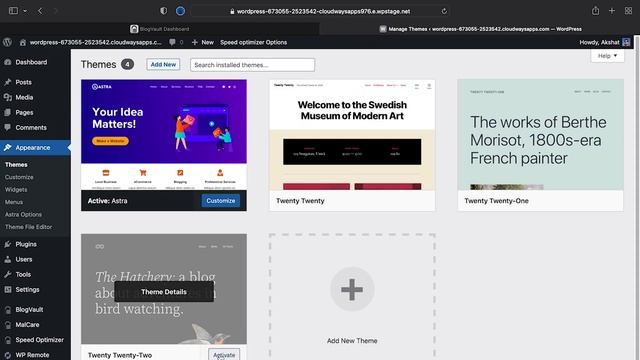Go back with Safari back arrow
The height and width of the screenshot is (360, 640).
point(40,11)
